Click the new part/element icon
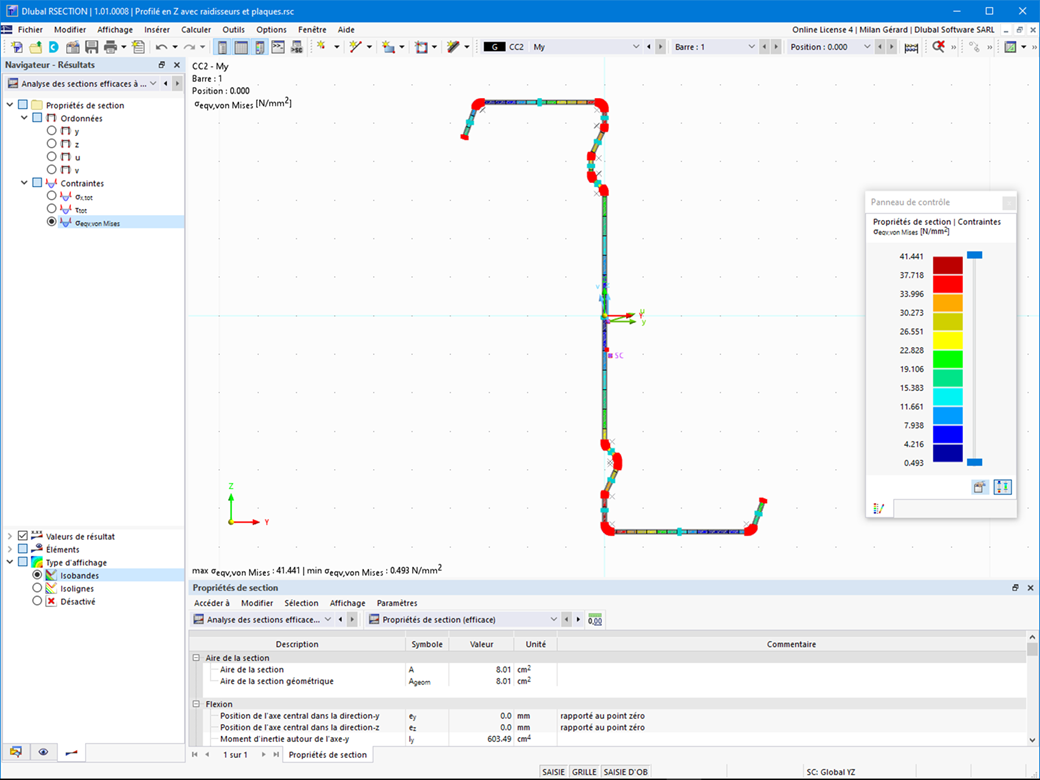 point(389,47)
